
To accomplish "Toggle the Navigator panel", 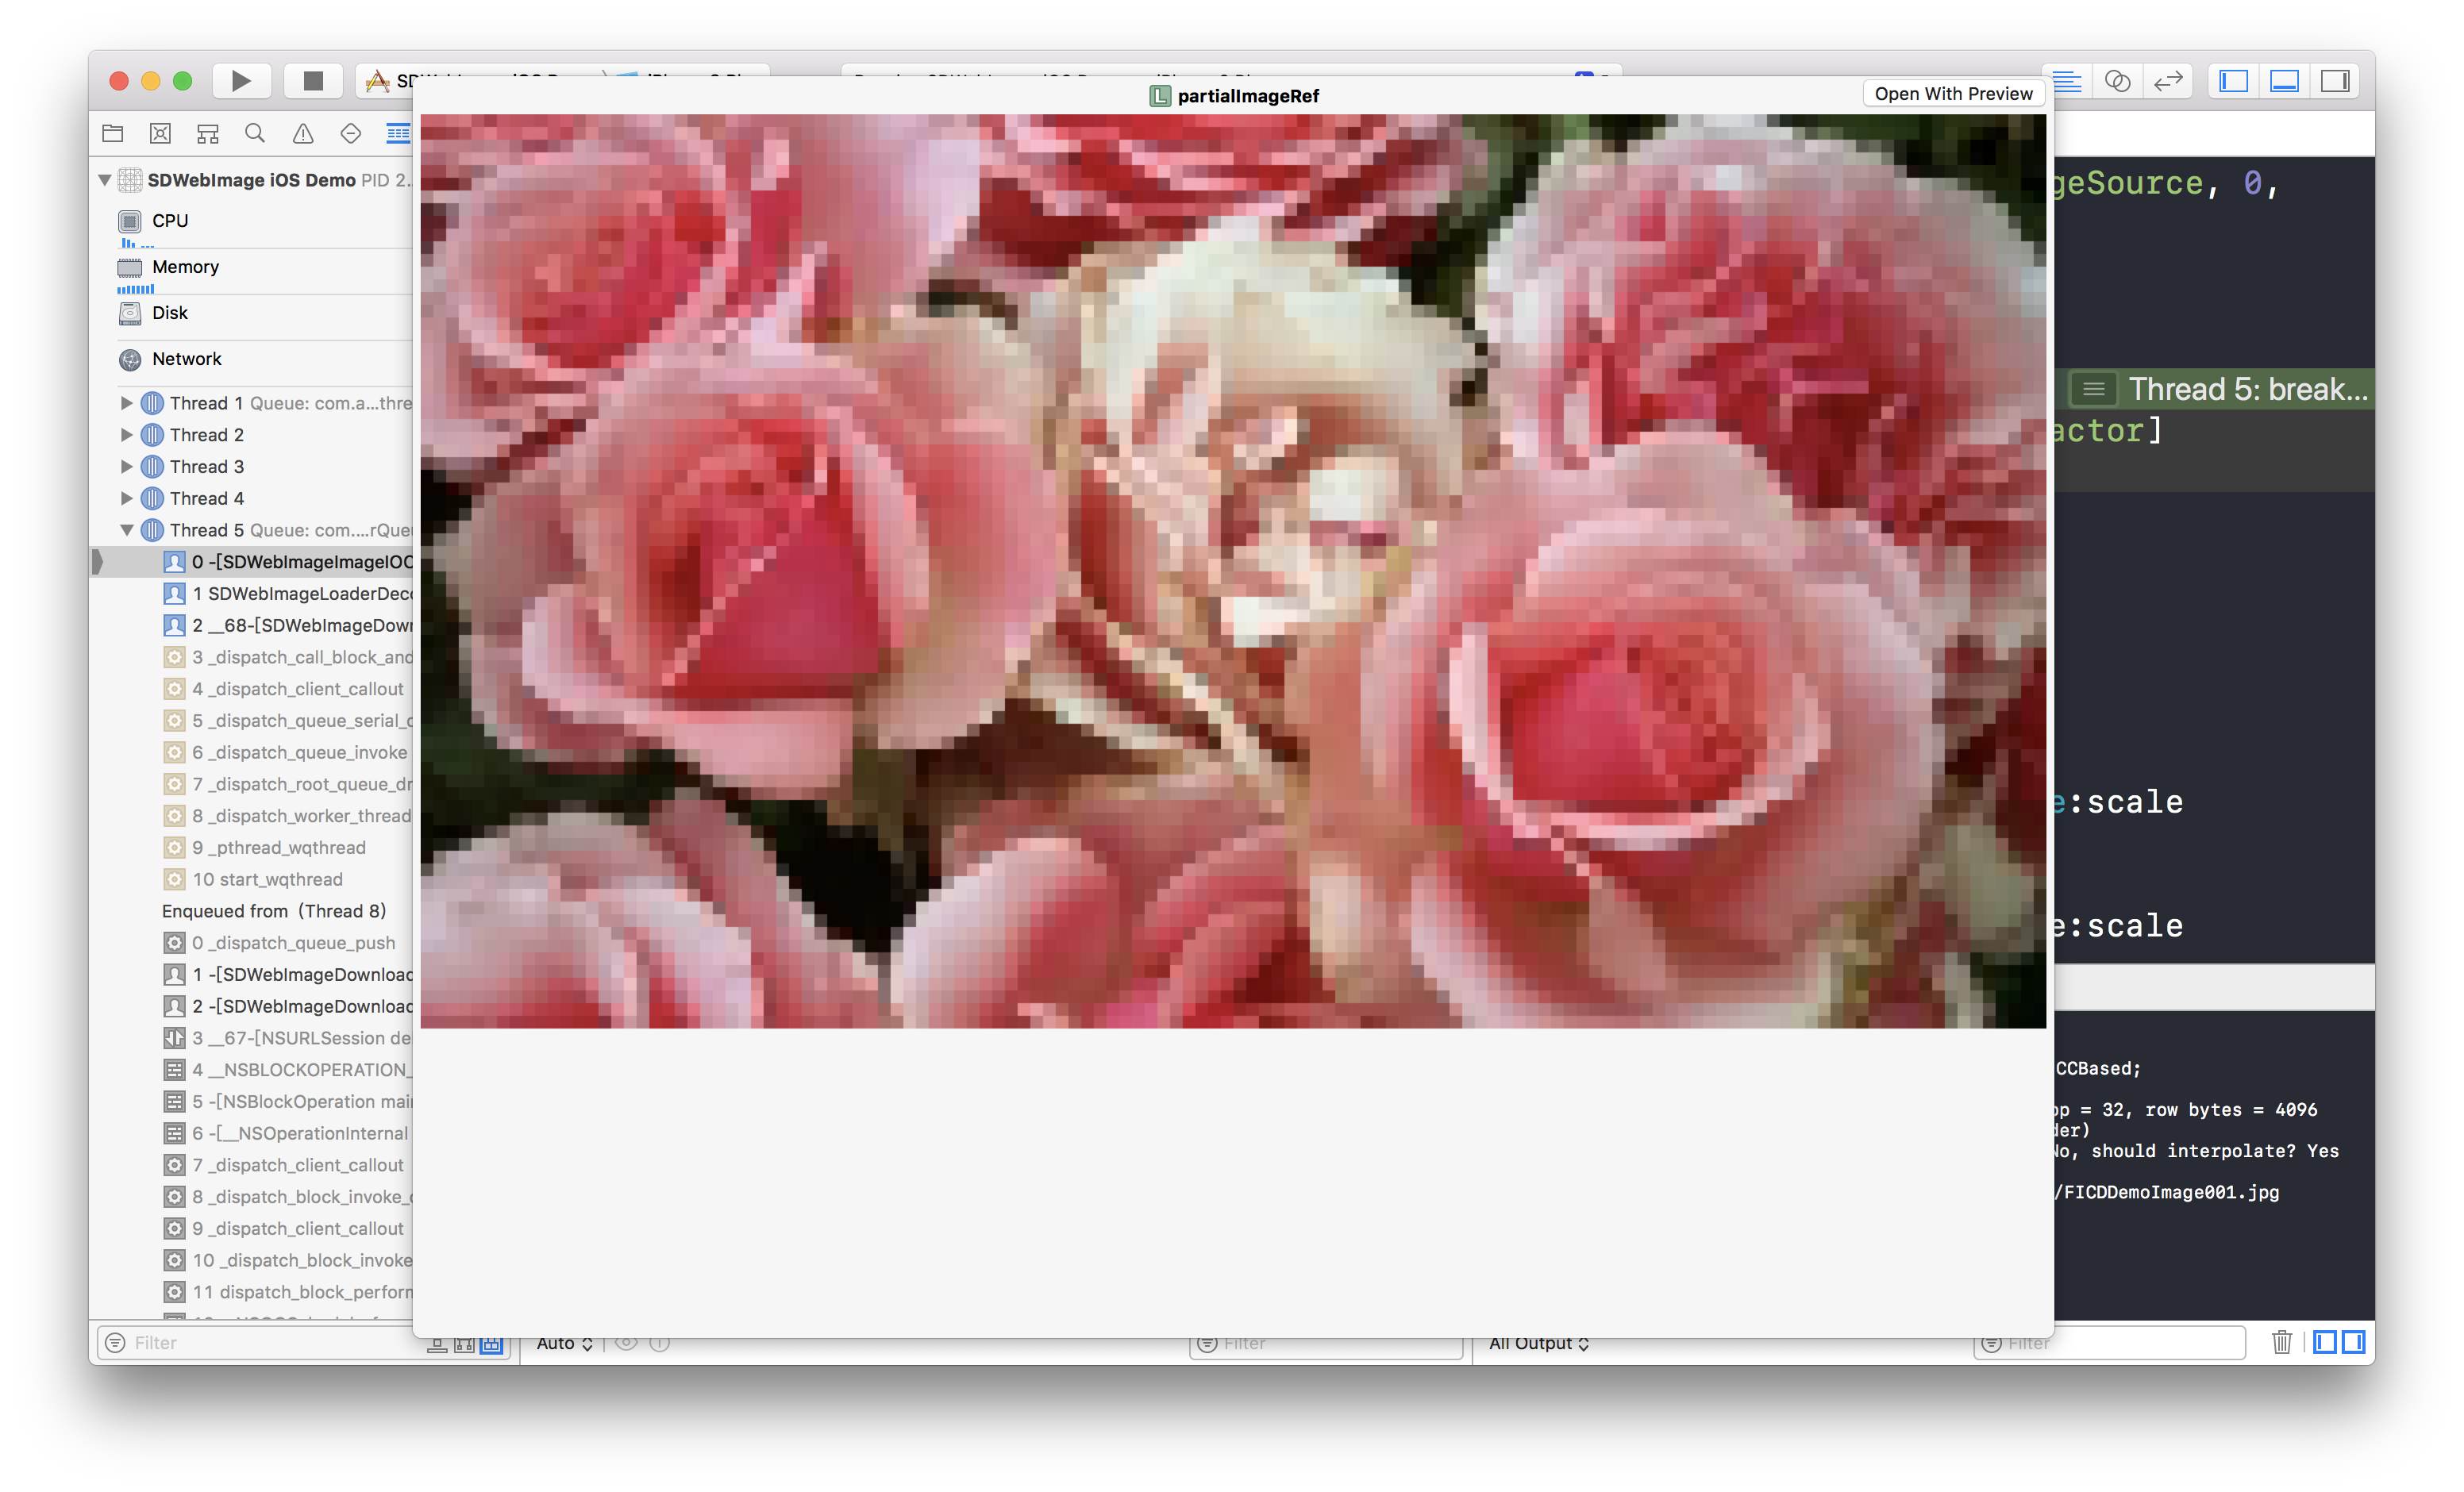I will click(x=2233, y=81).
